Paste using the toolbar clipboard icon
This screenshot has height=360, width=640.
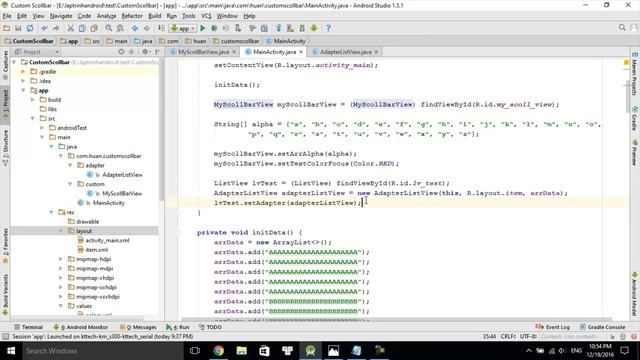pyautogui.click(x=94, y=28)
